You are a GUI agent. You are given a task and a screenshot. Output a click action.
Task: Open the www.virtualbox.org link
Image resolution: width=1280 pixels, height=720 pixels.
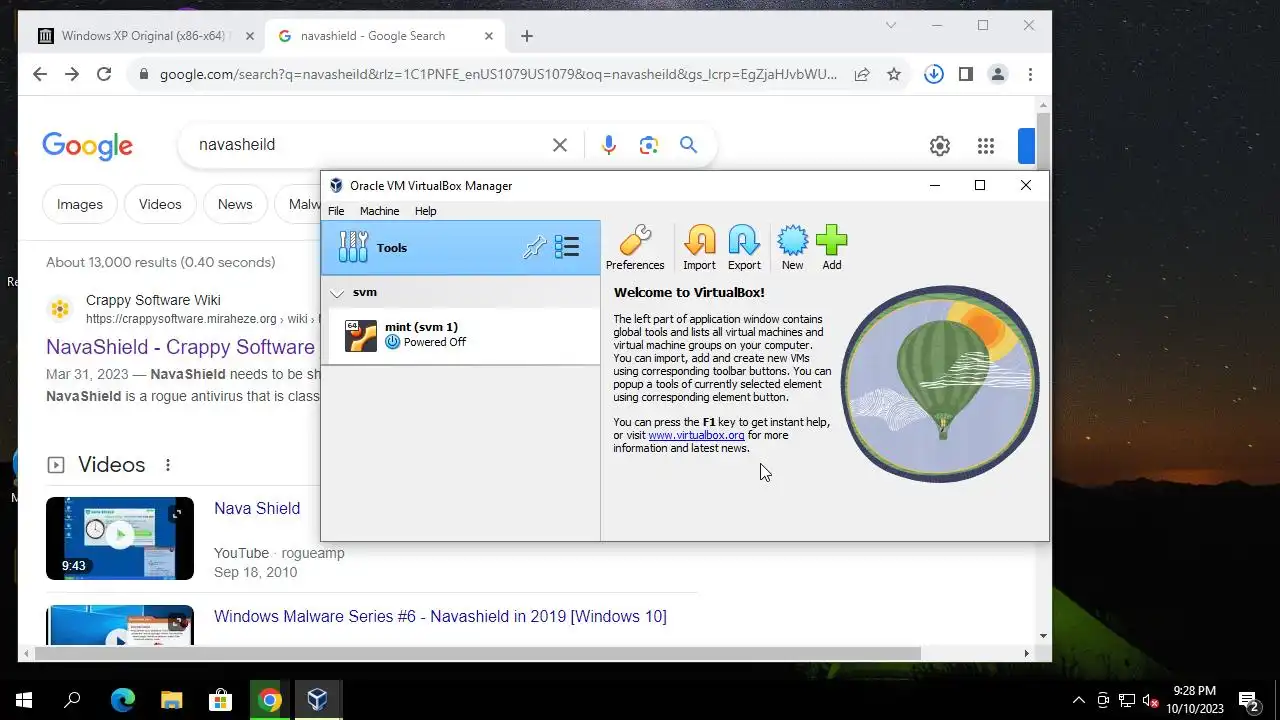pos(696,435)
